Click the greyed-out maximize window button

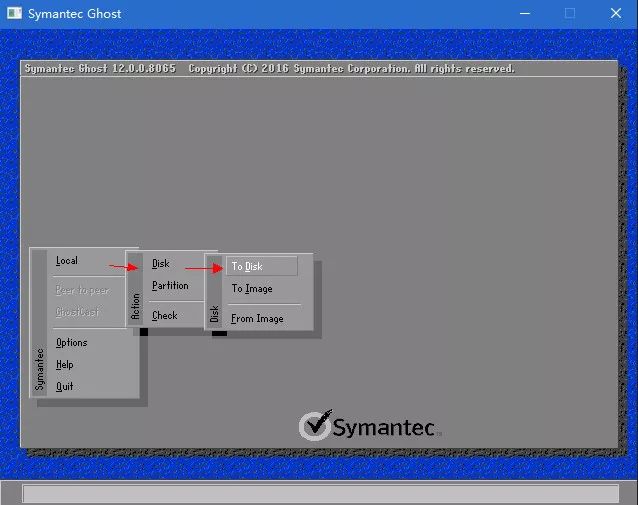coord(570,13)
